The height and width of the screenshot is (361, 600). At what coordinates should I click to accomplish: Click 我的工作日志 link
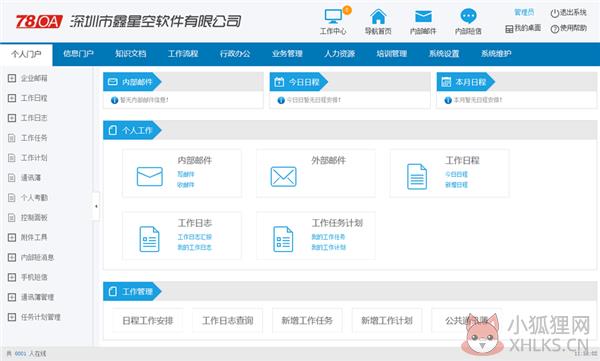pyautogui.click(x=195, y=247)
